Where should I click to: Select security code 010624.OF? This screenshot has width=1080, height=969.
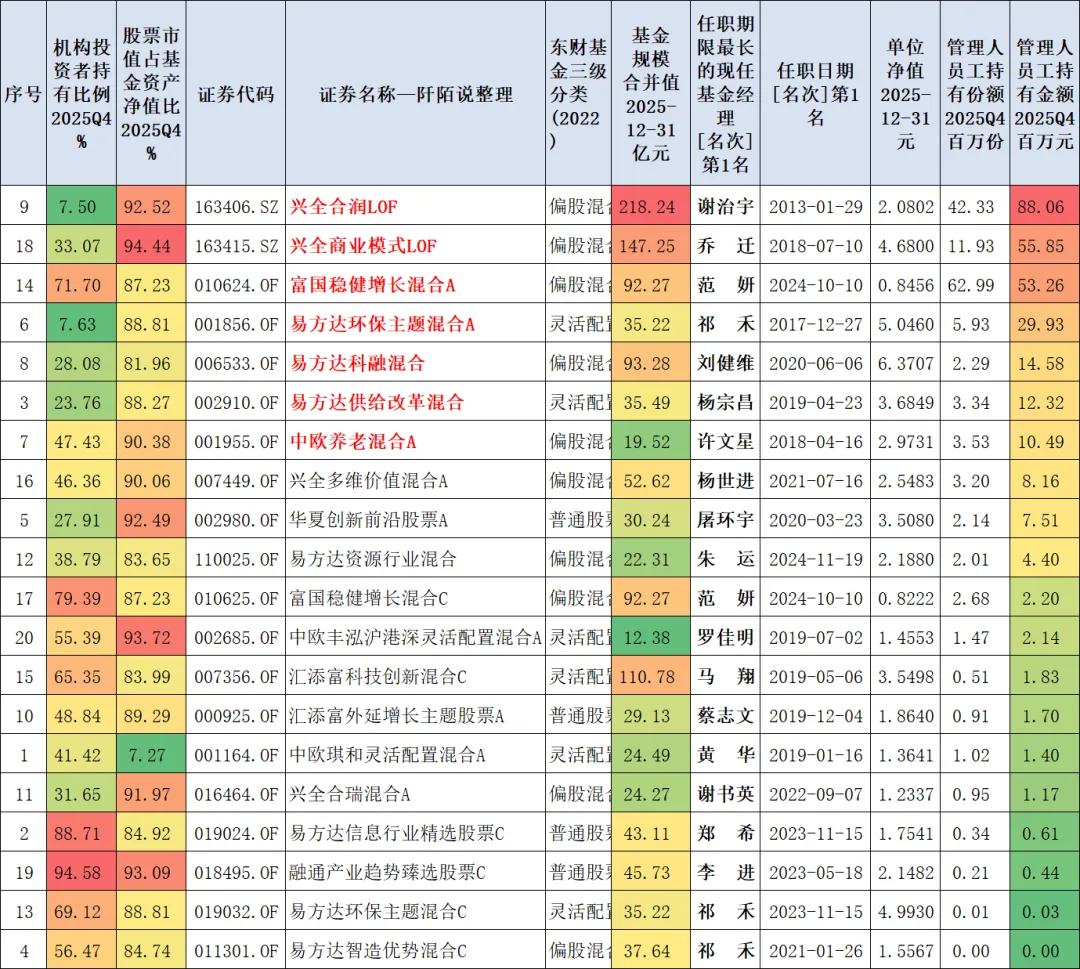point(236,285)
